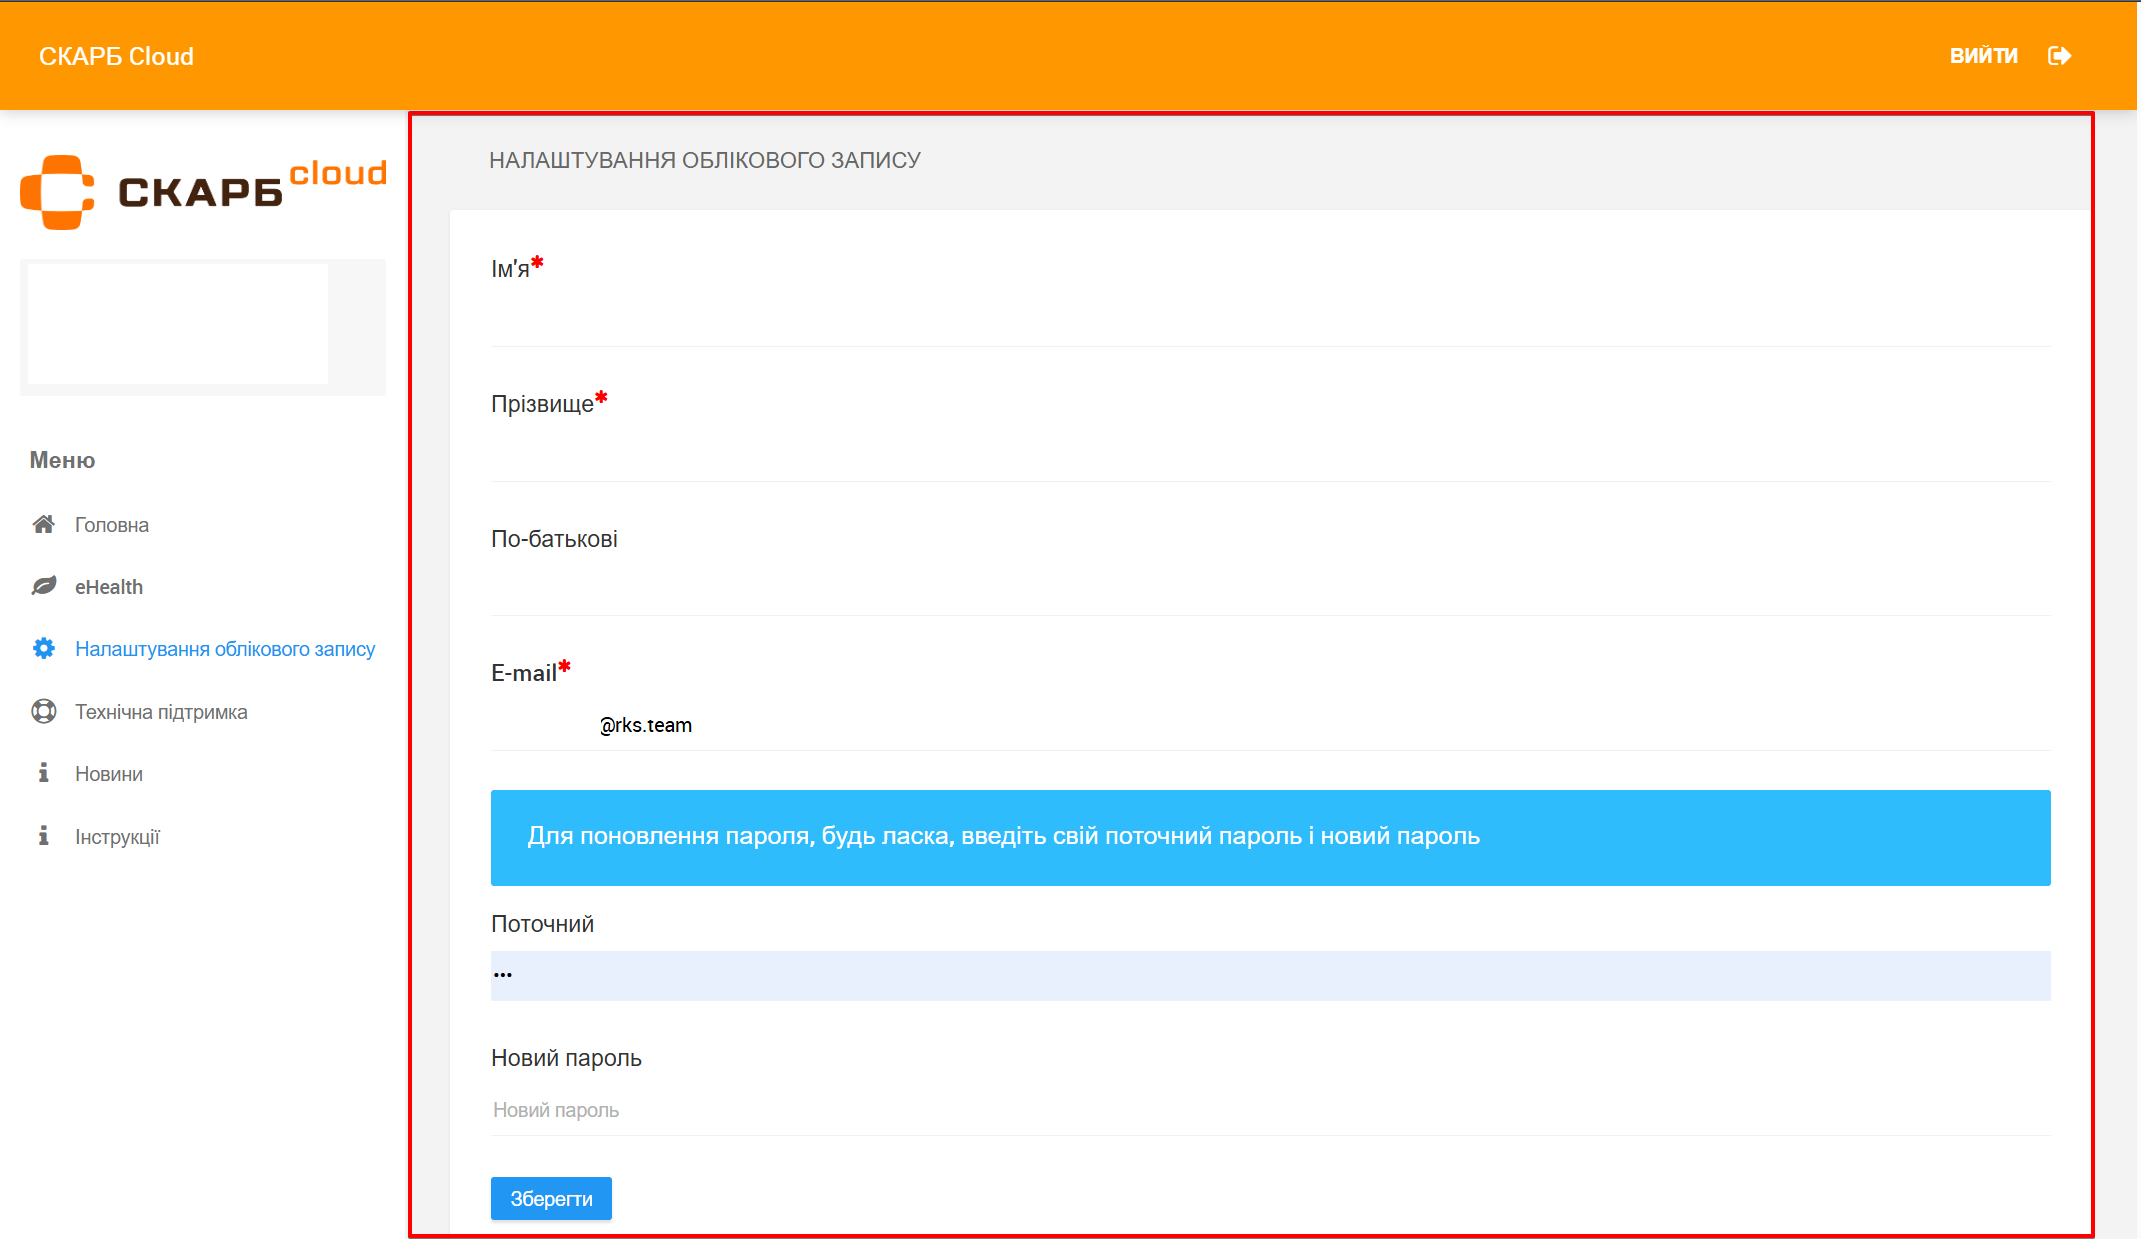This screenshot has width=2141, height=1242.
Task: Click the home icon beside Головна
Action: coord(44,524)
